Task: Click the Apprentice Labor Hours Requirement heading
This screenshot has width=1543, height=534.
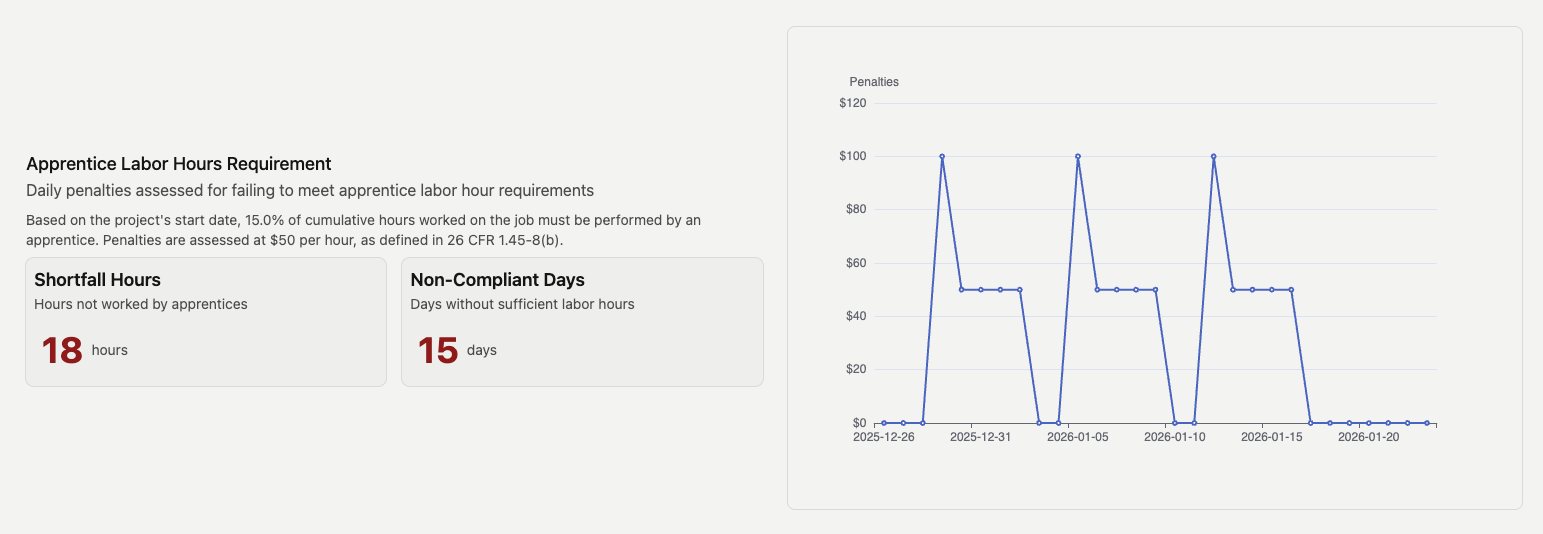Action: click(x=179, y=164)
